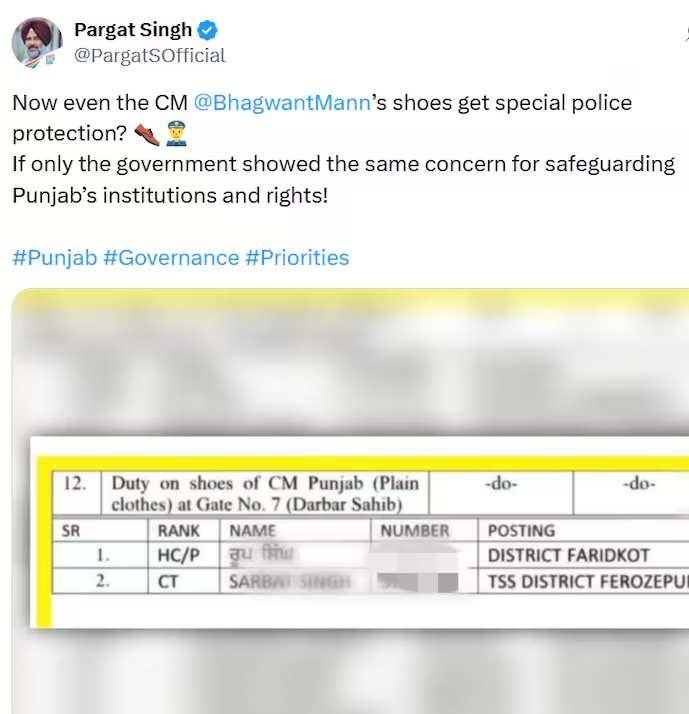Click the RANK column header in the document
689x714 pixels.
pyautogui.click(x=179, y=531)
